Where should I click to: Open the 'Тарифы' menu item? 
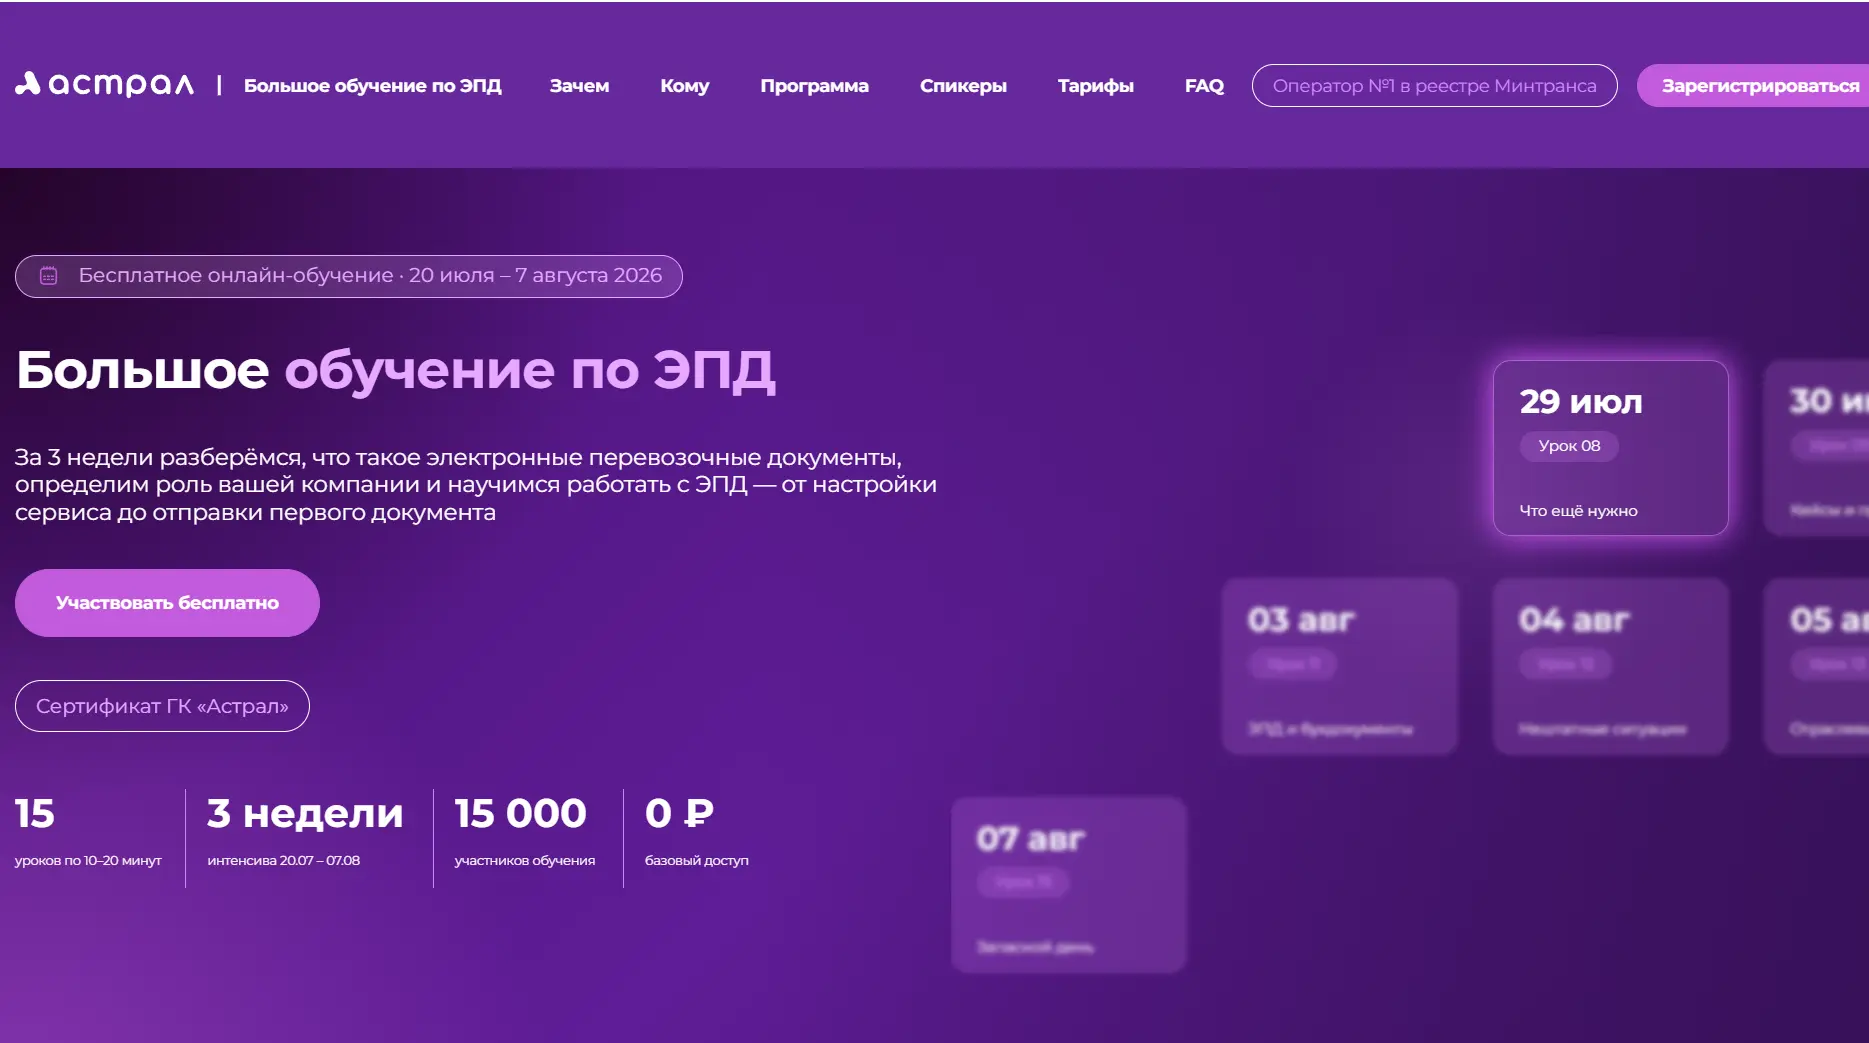[1096, 86]
